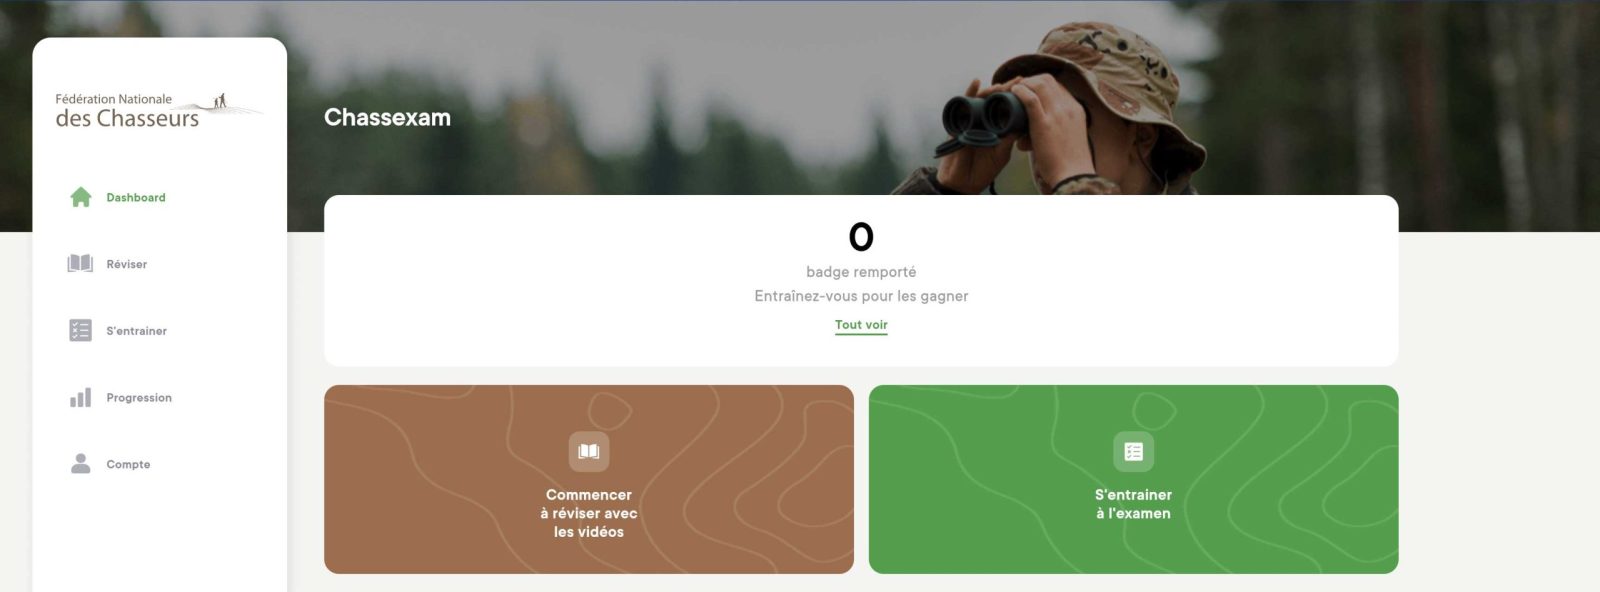Click the Chassexam header title
The image size is (1600, 592).
[387, 117]
